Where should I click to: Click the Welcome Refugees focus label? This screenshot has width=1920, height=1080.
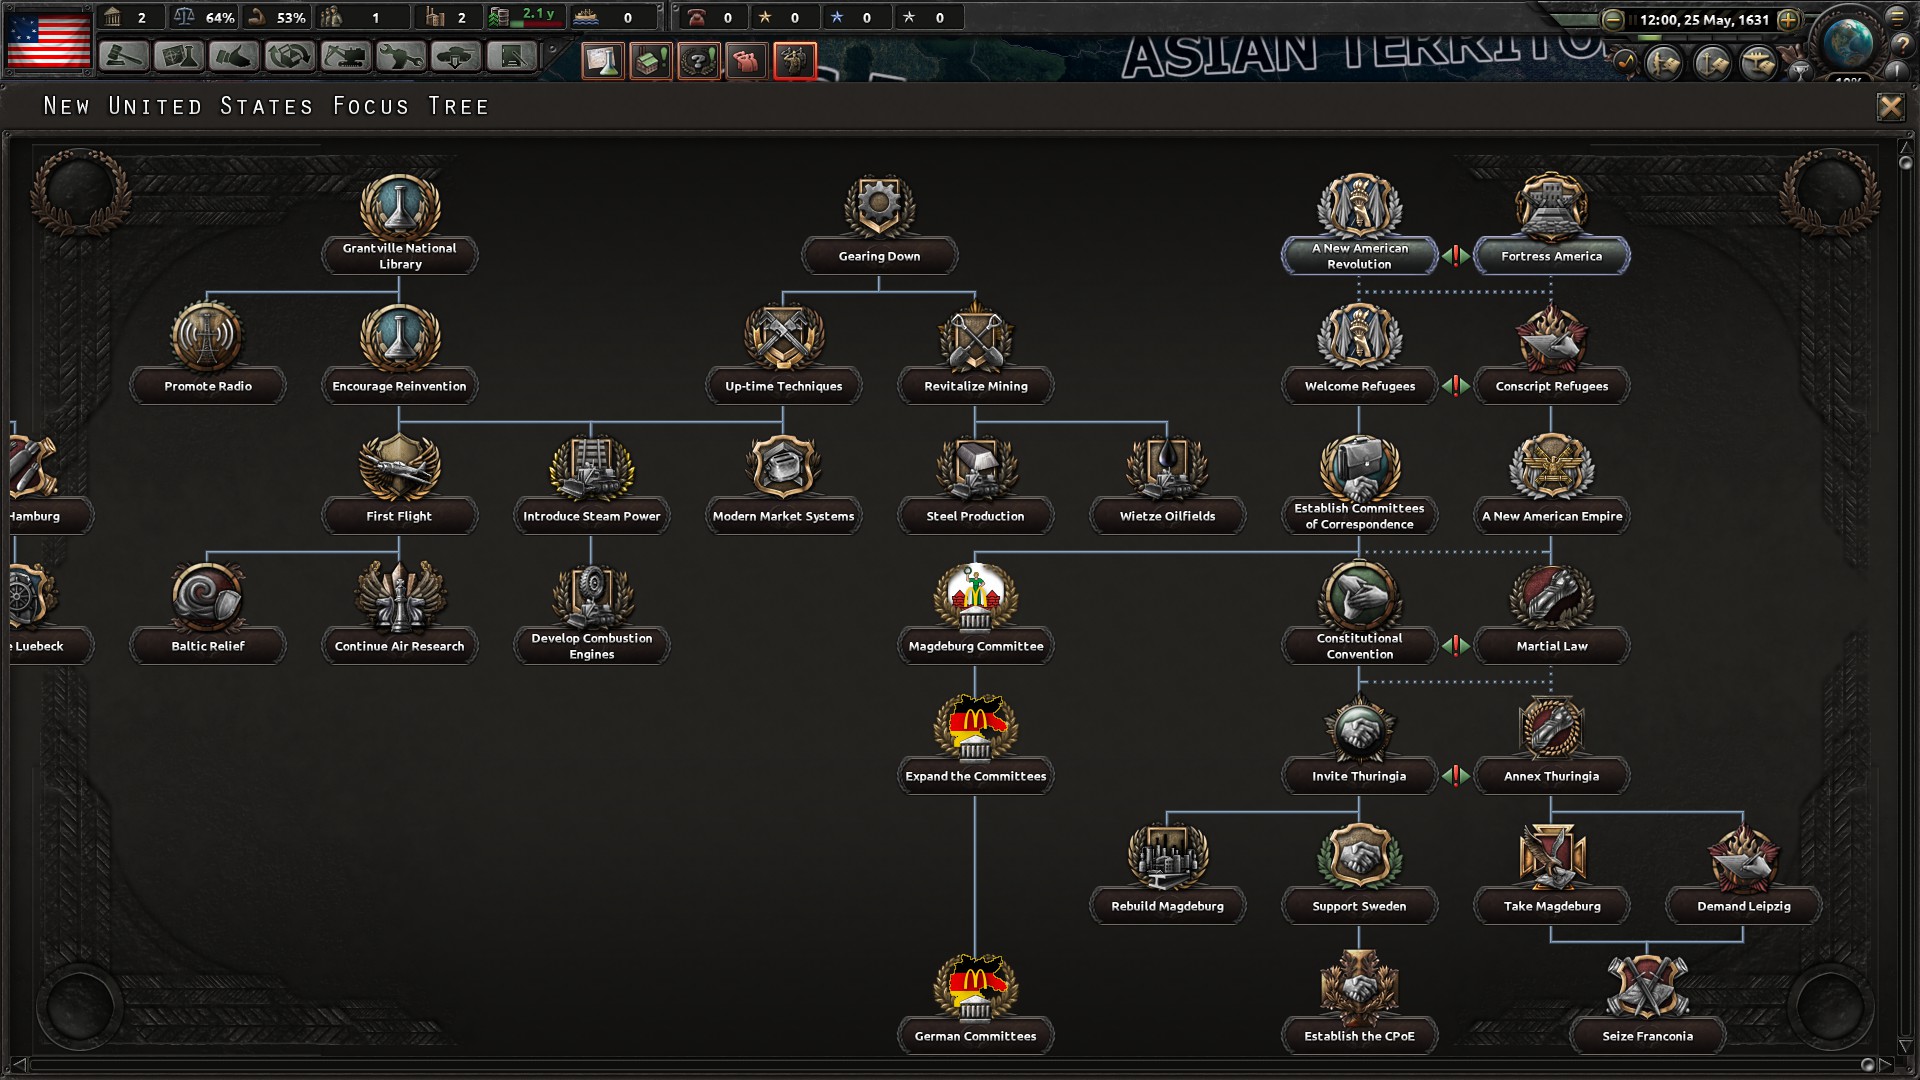tap(1359, 386)
